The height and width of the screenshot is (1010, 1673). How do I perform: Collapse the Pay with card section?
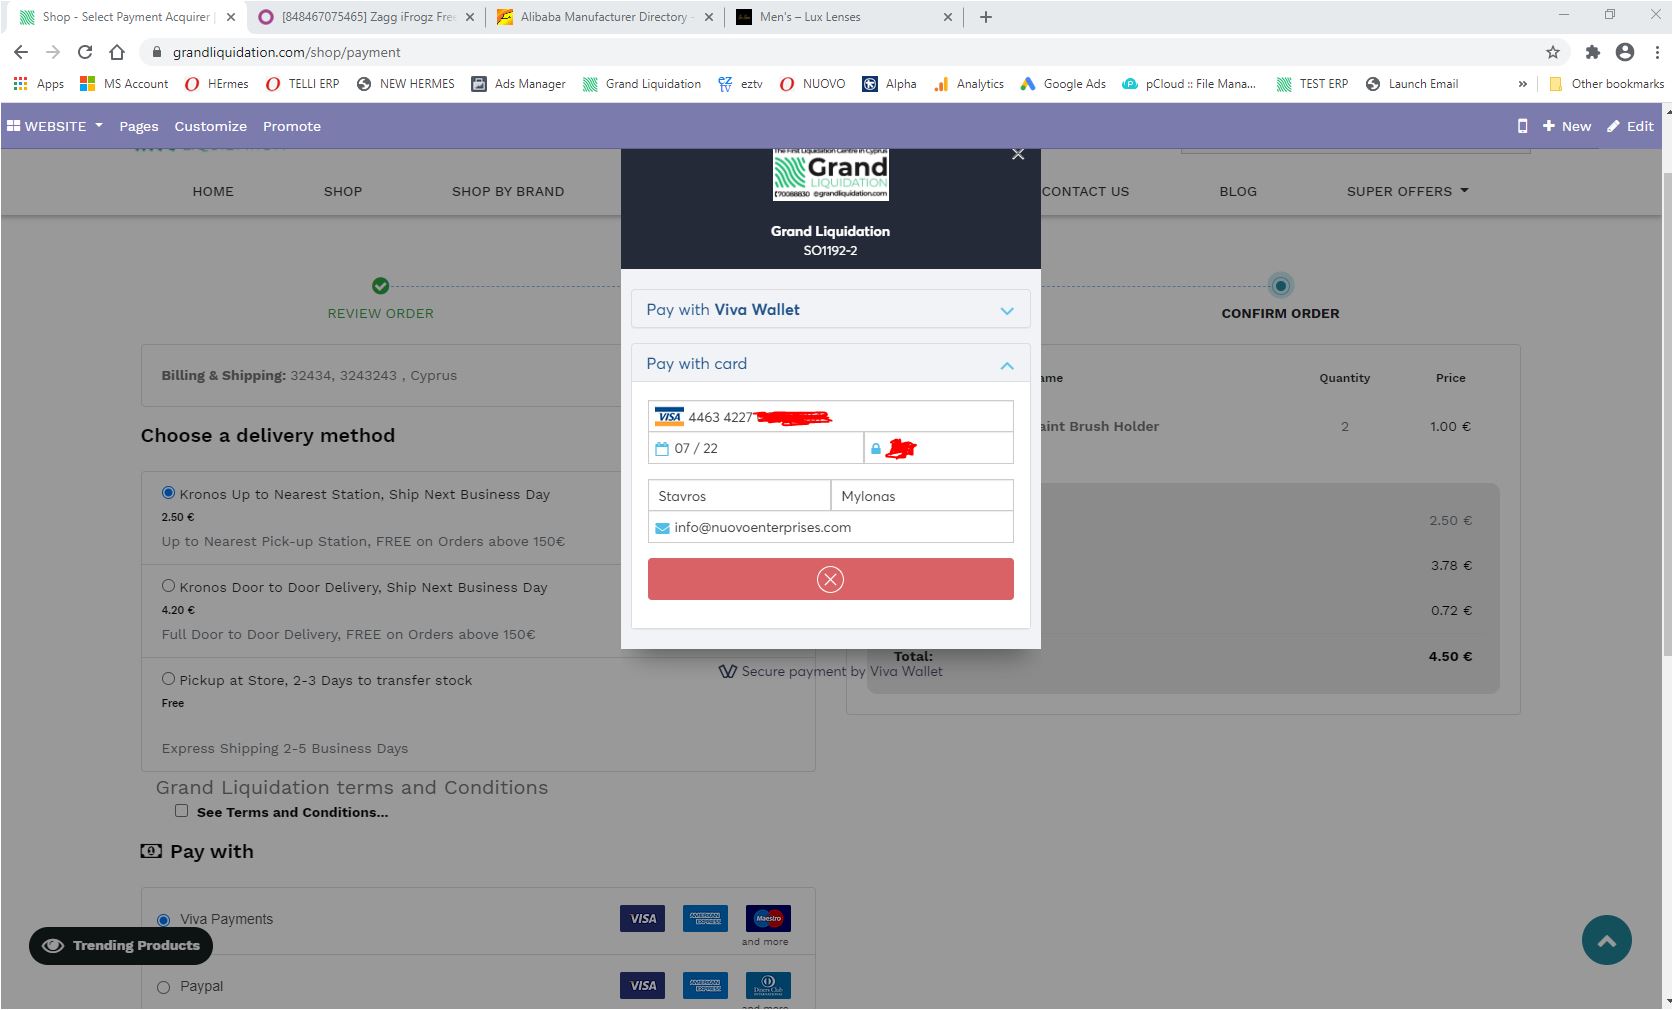pyautogui.click(x=830, y=364)
